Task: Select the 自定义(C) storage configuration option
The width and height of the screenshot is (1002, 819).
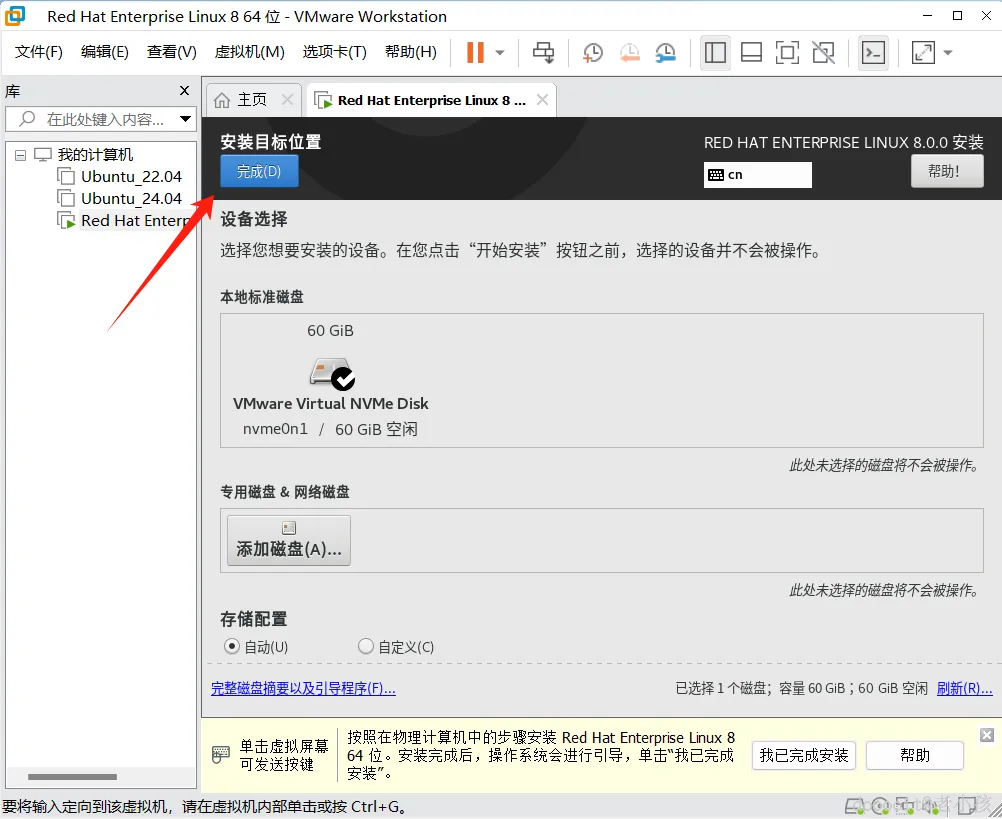Action: tap(366, 646)
